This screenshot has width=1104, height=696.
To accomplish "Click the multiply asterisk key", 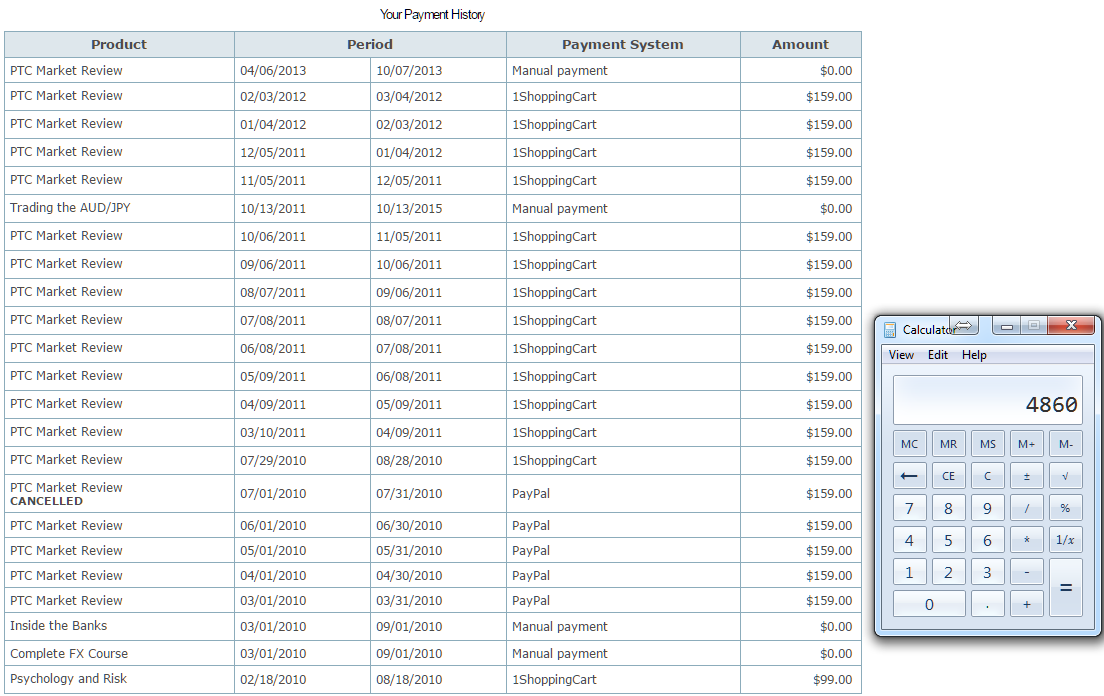I will click(1027, 540).
